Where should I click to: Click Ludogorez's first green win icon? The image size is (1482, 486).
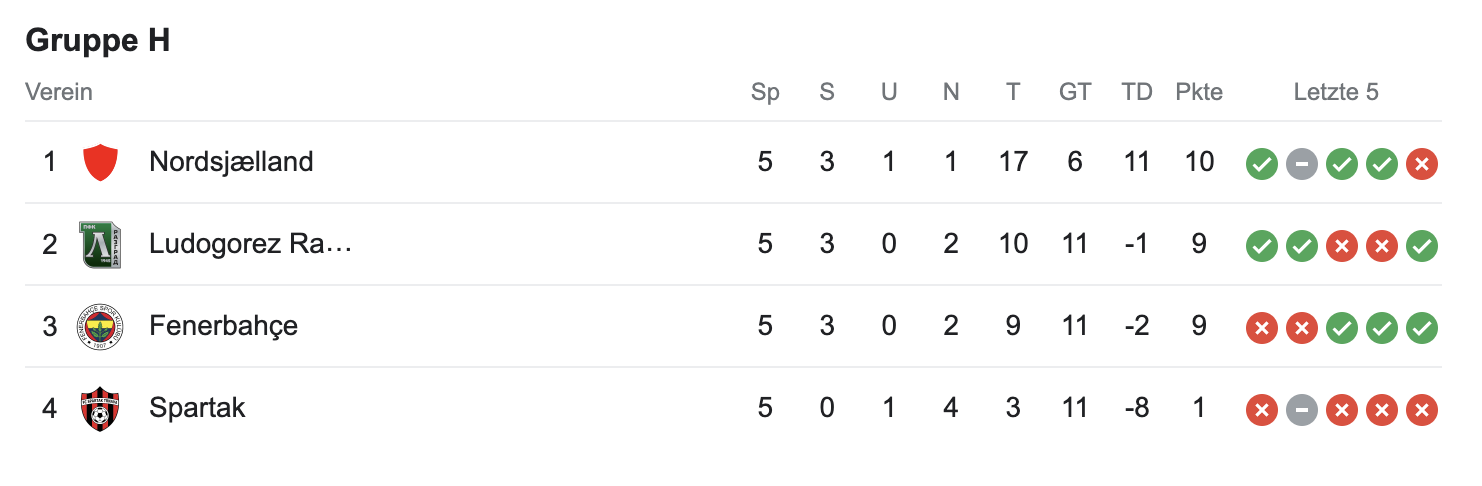tap(1261, 245)
